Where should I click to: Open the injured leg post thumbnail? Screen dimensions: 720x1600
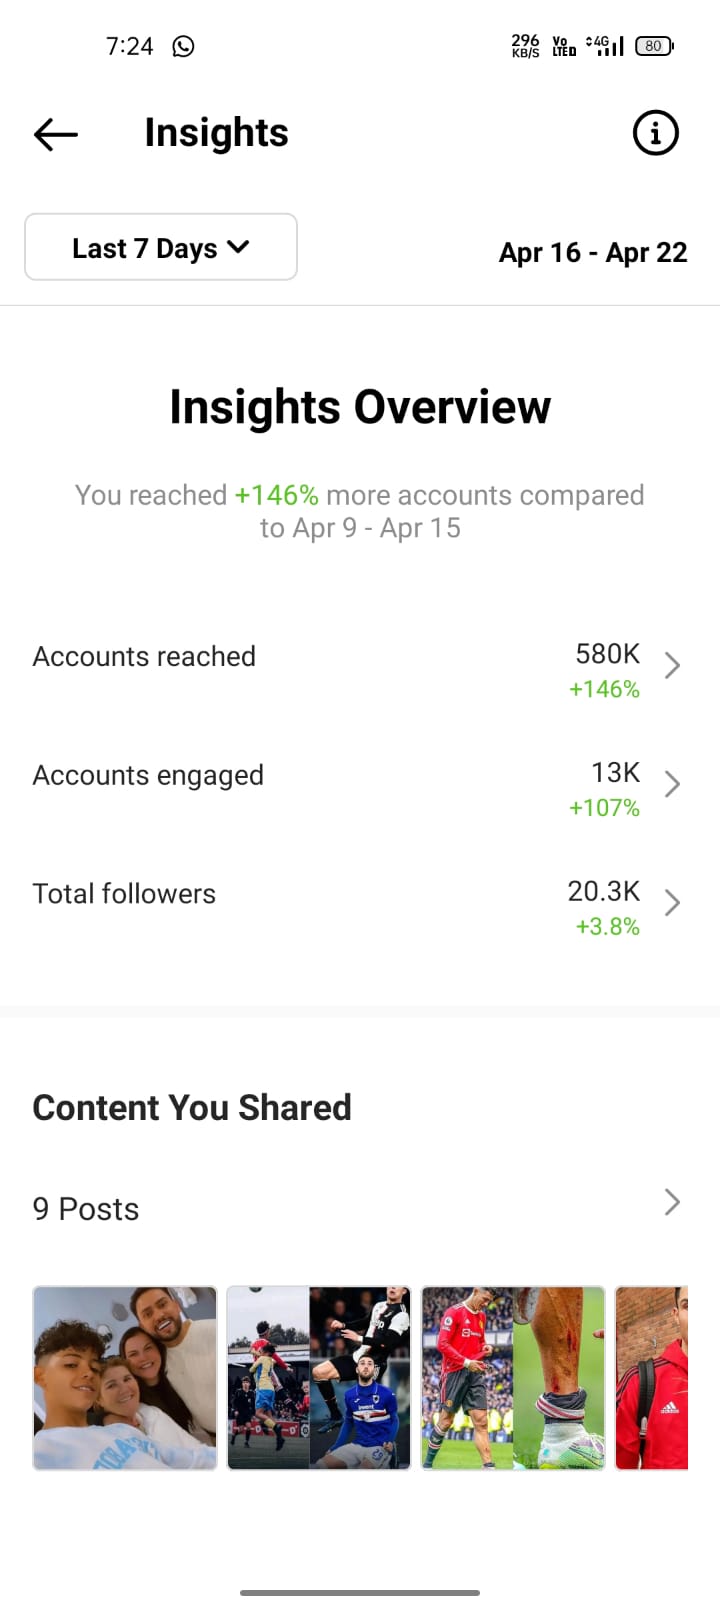513,1378
